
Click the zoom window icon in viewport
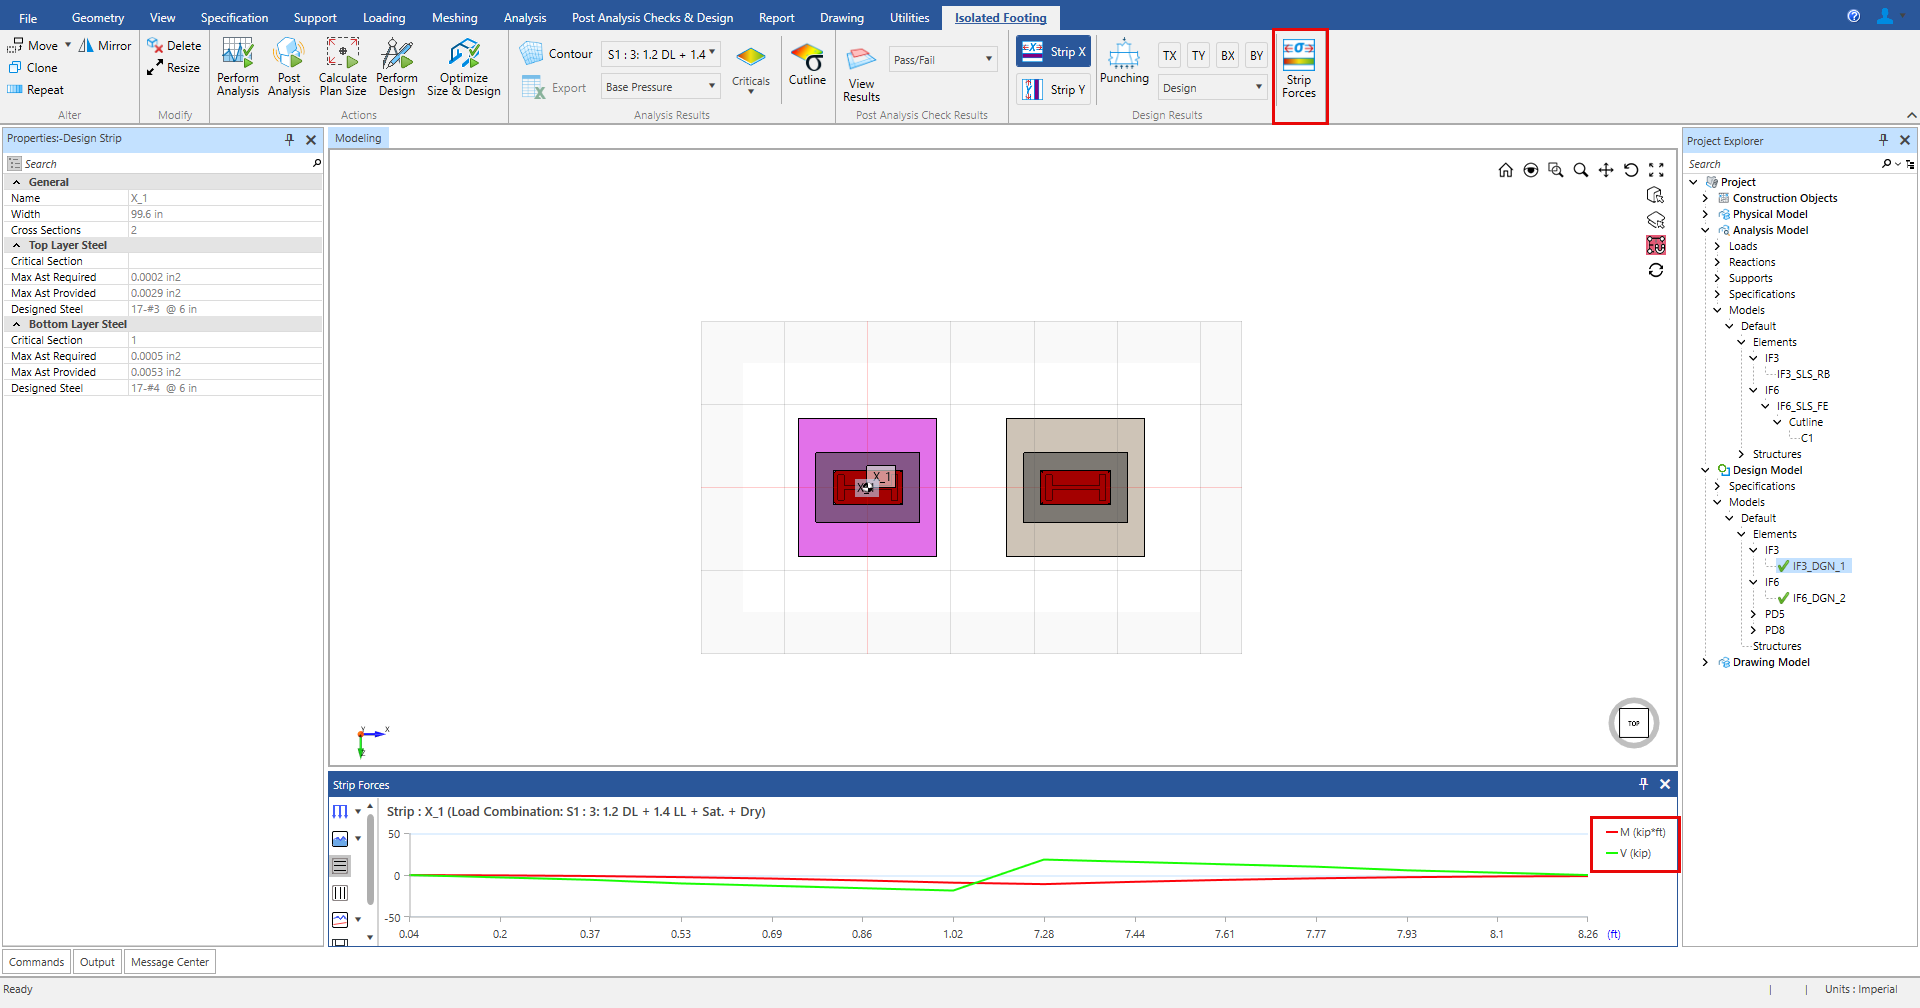1555,170
